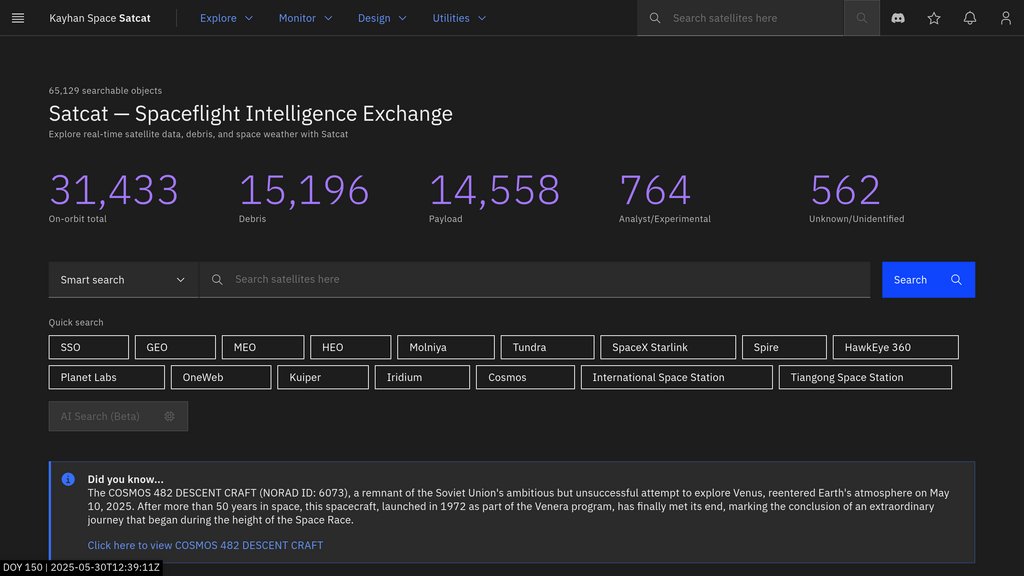The height and width of the screenshot is (576, 1024).
Task: Expand the Explore menu
Action: [226, 18]
